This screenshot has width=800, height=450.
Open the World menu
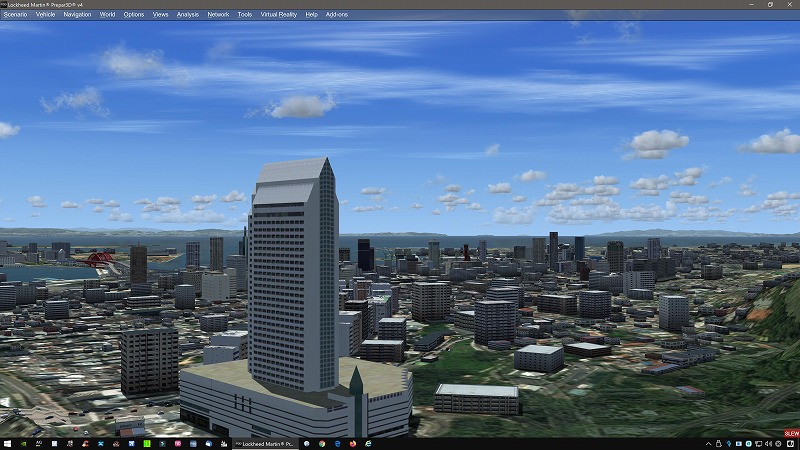click(x=107, y=14)
